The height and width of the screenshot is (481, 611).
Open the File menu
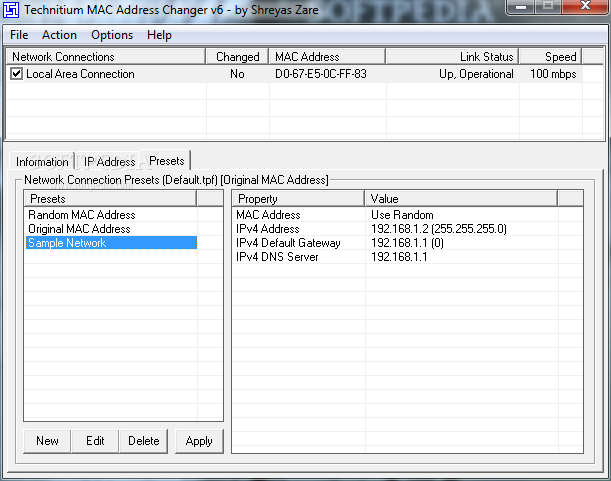19,35
